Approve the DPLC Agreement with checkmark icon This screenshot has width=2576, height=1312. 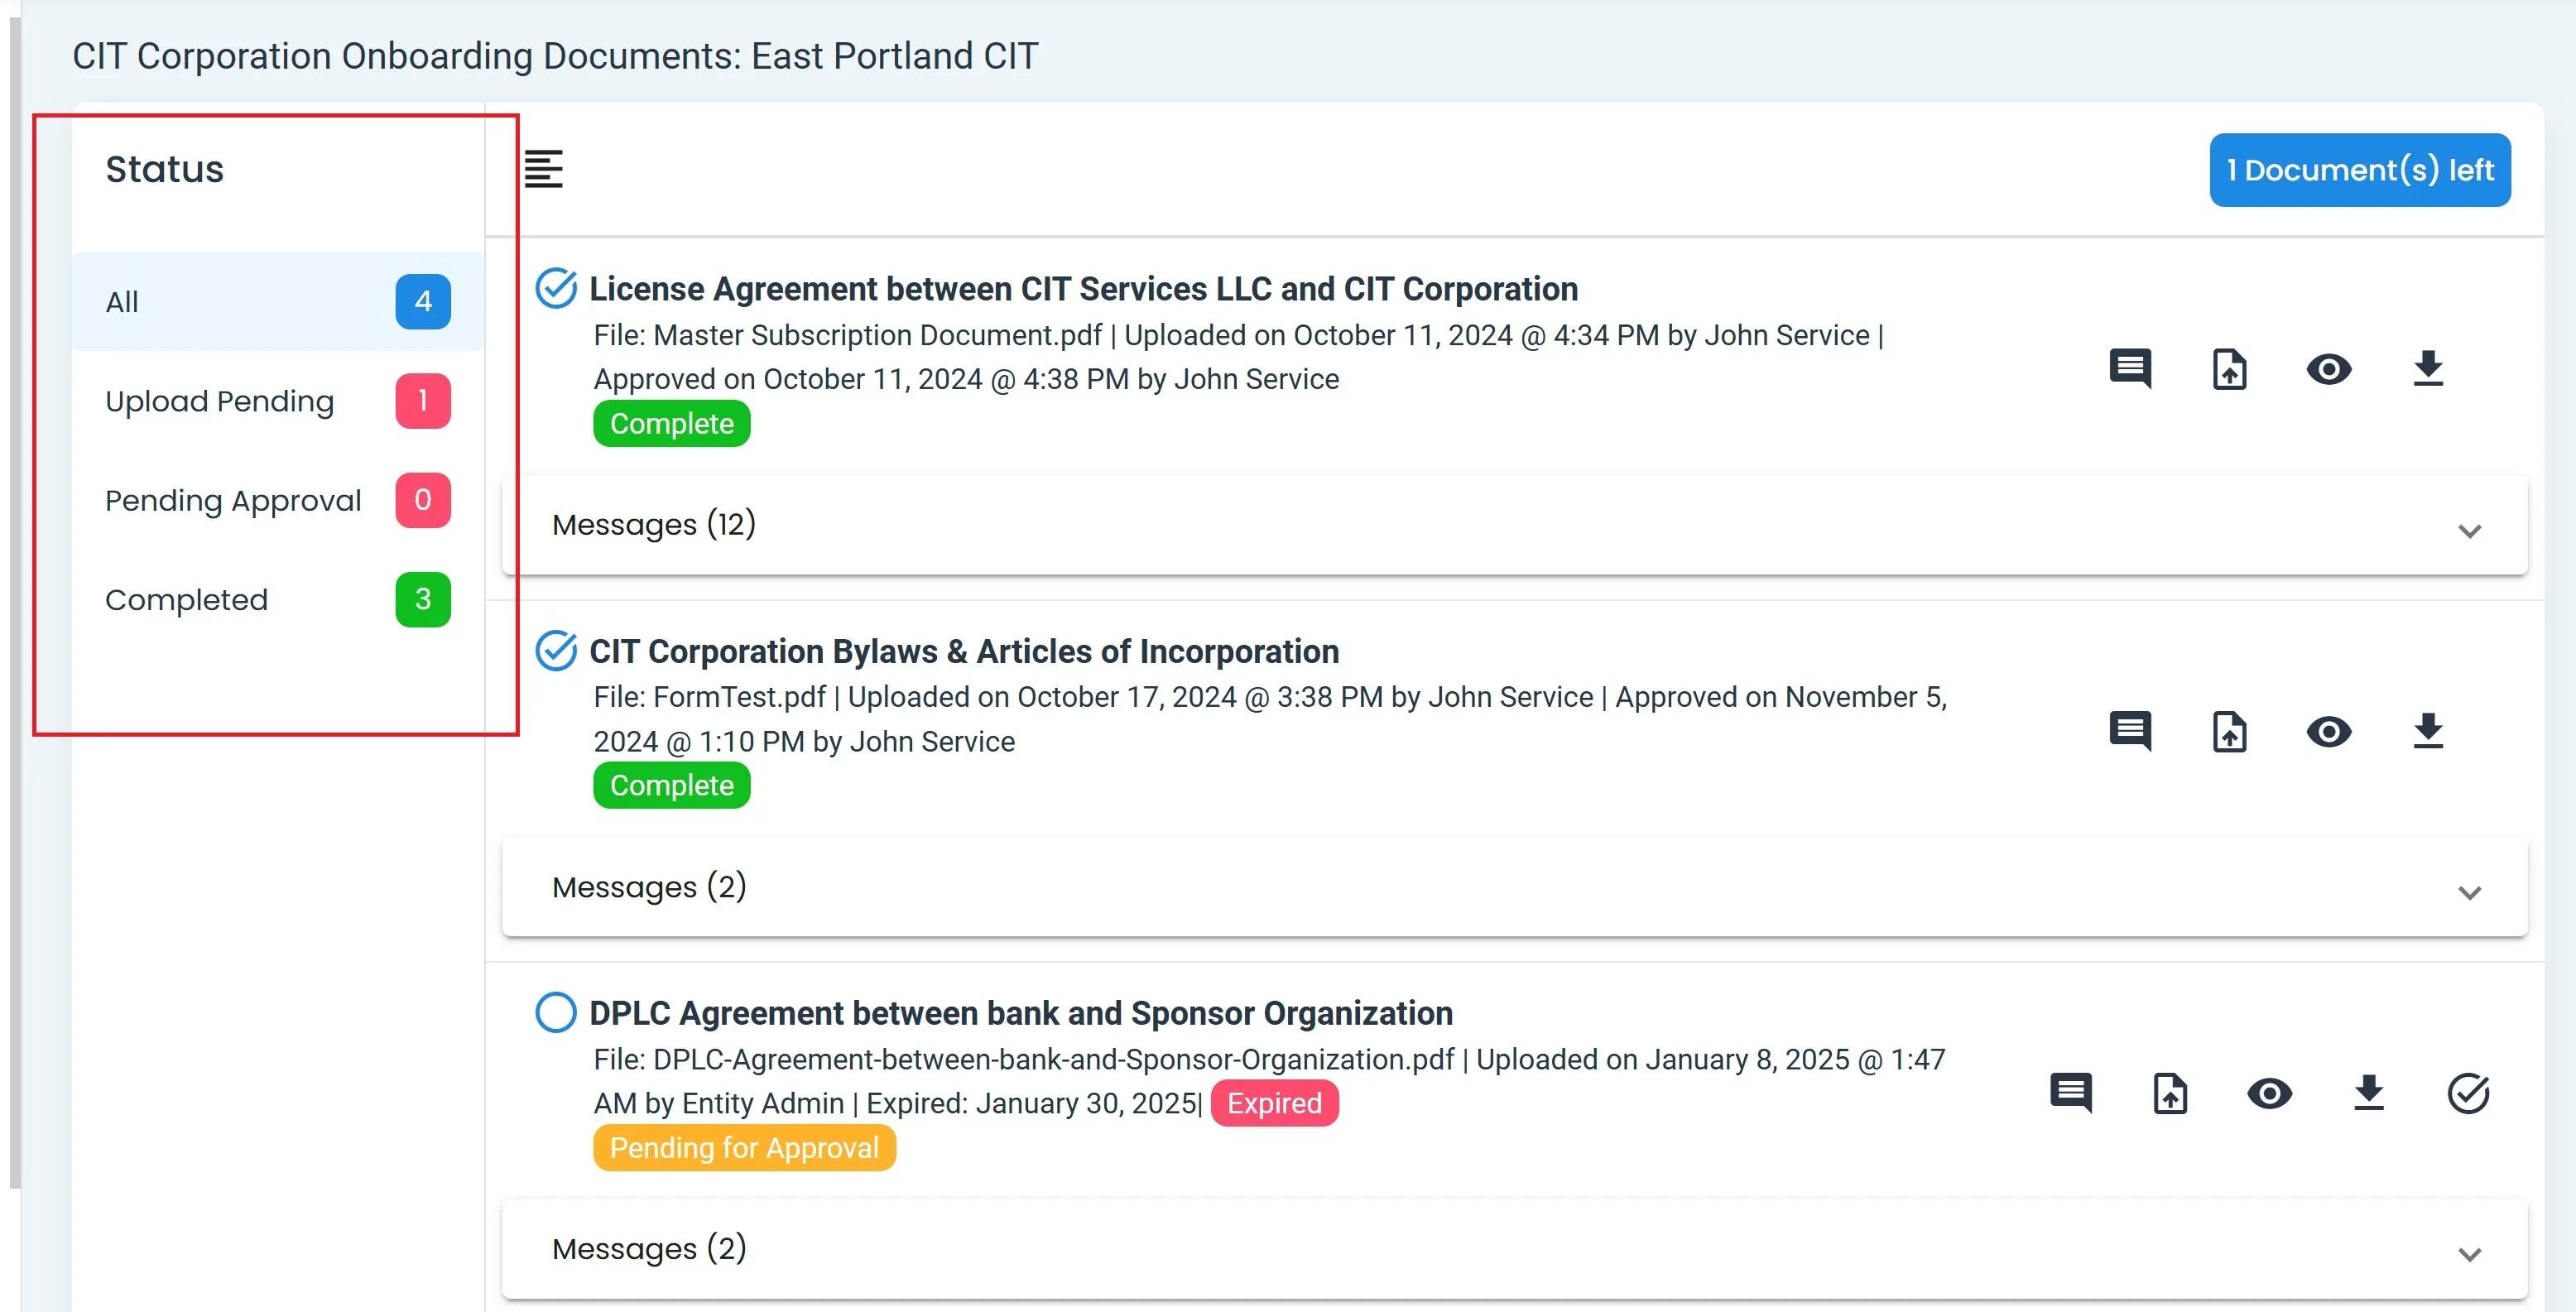pyautogui.click(x=2467, y=1093)
